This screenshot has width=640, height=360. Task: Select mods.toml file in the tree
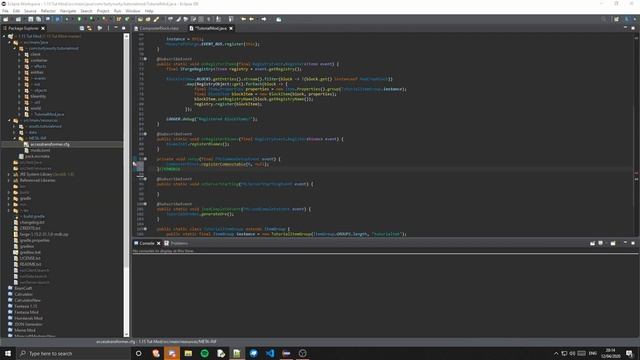pyautogui.click(x=40, y=150)
